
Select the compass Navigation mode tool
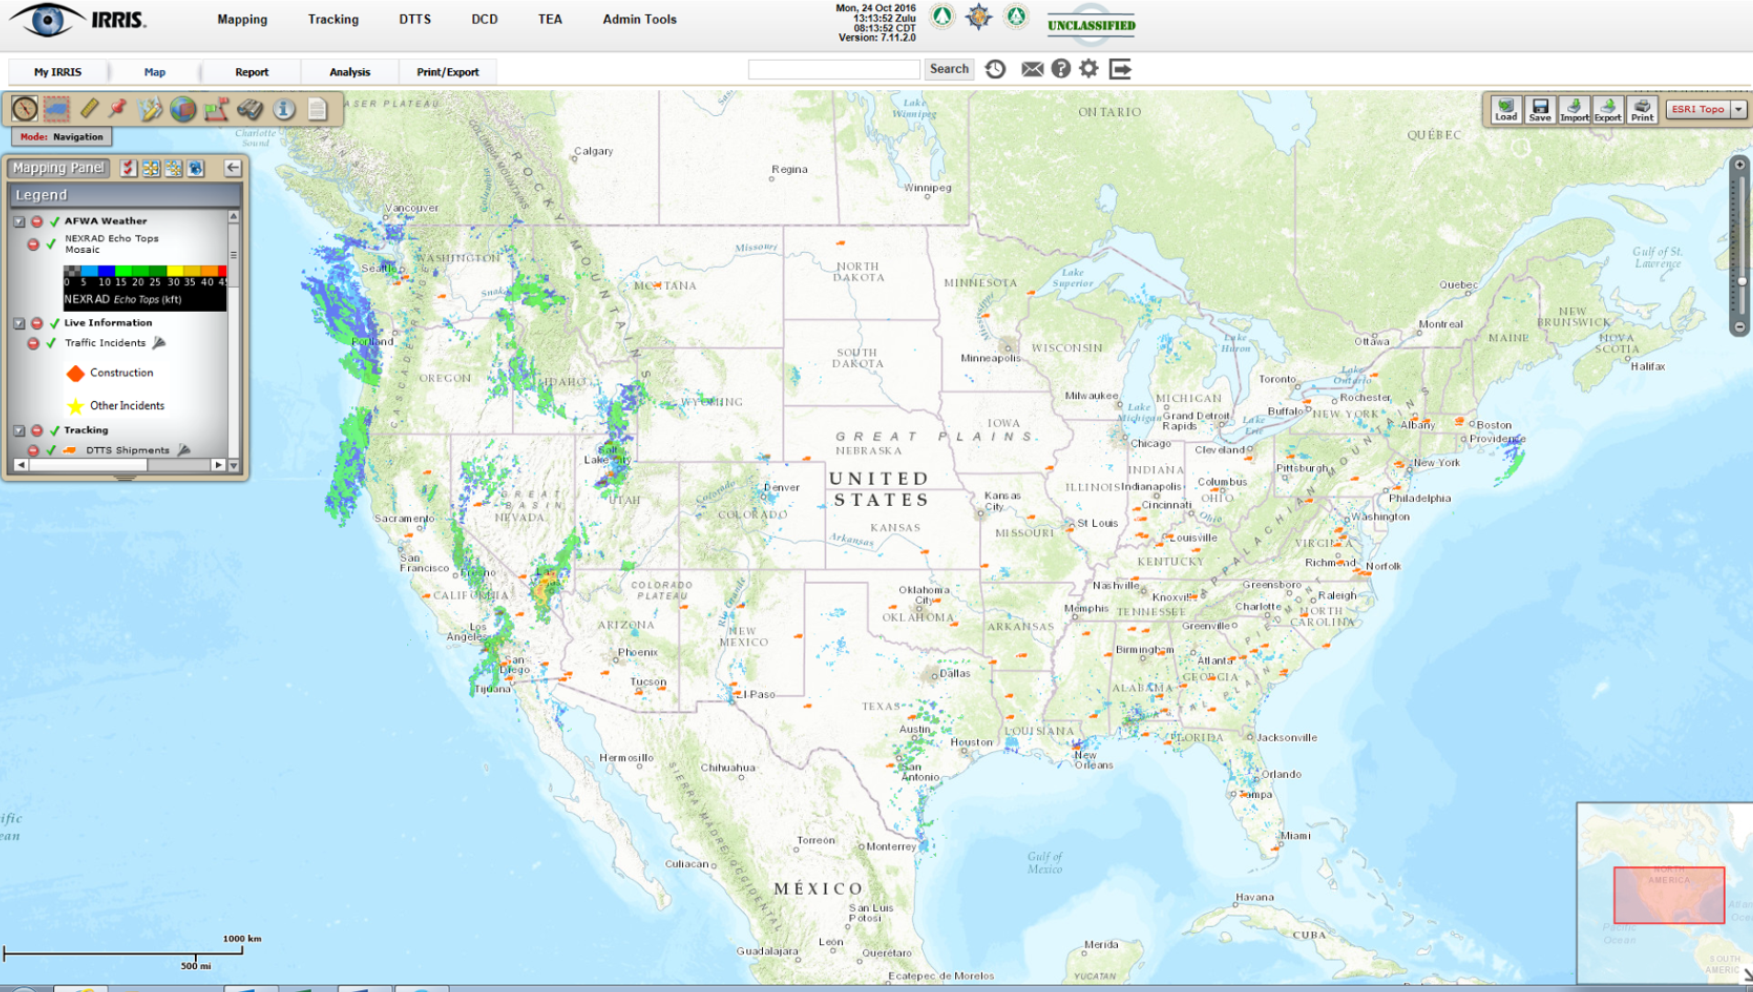pyautogui.click(x=25, y=108)
